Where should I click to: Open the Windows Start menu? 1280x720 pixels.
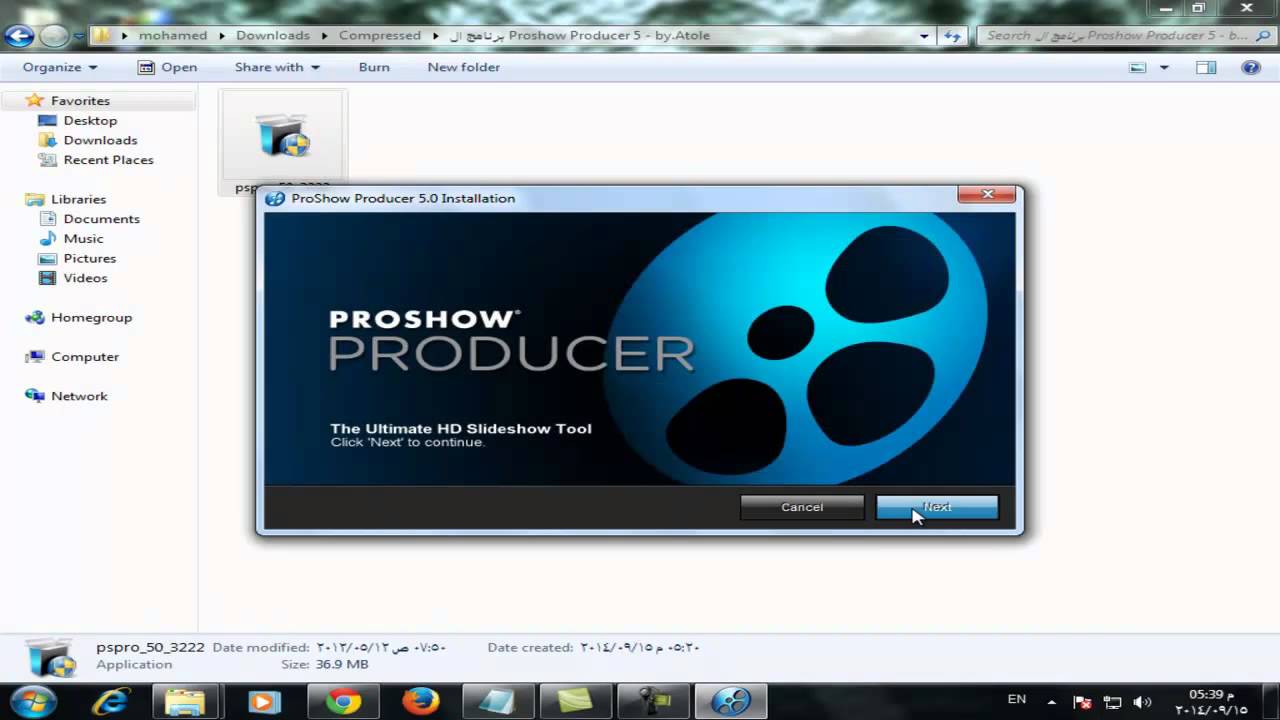[x=33, y=701]
